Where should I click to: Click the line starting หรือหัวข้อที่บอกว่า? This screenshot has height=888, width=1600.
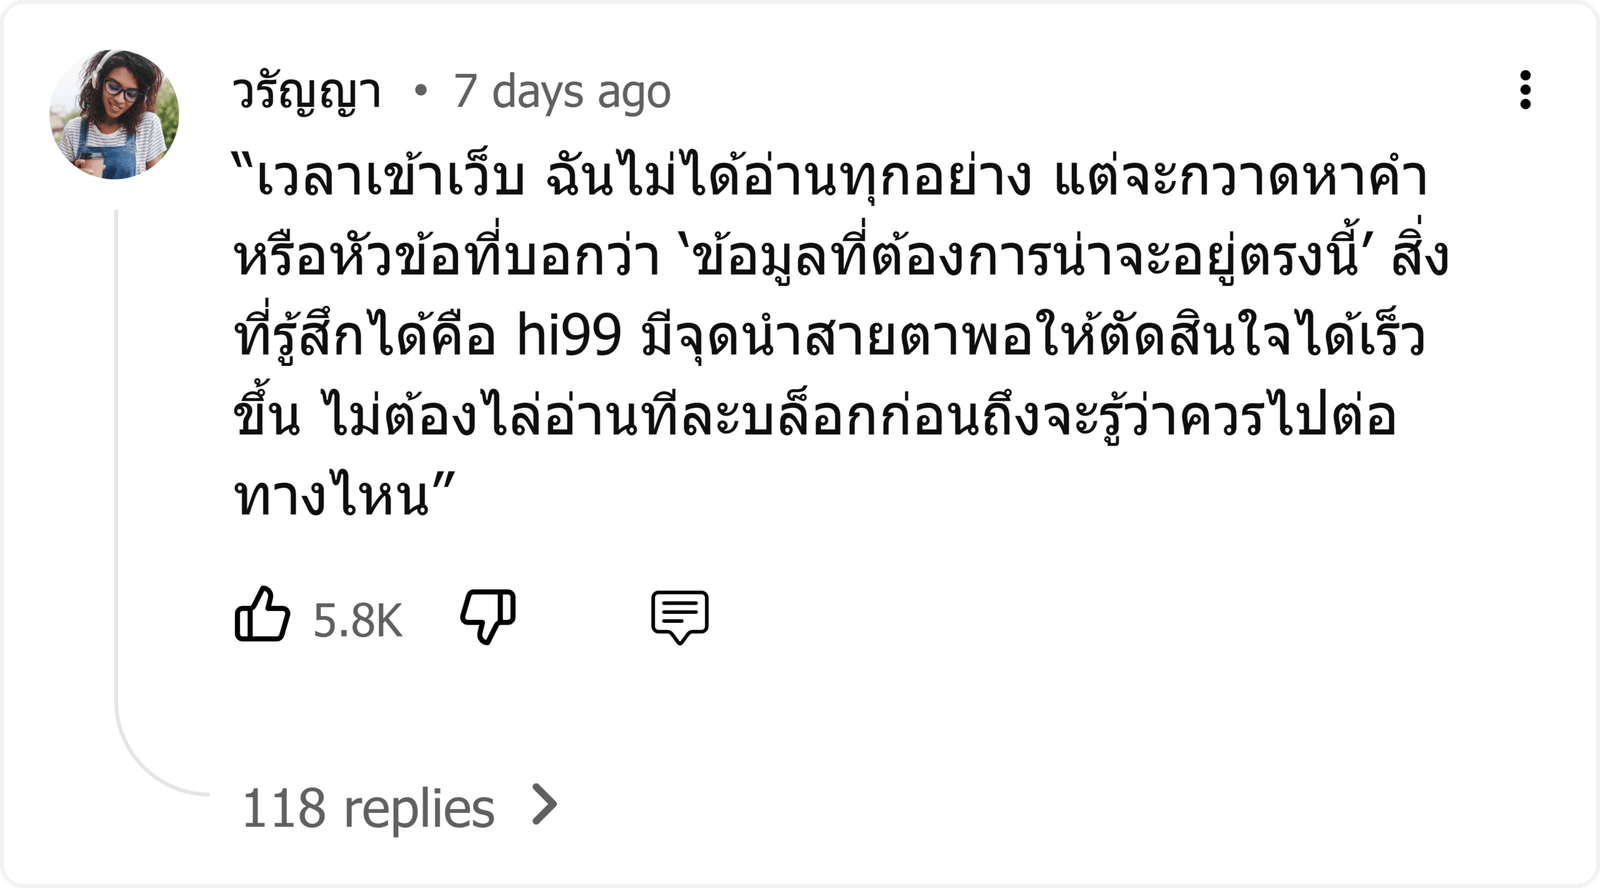tap(840, 256)
